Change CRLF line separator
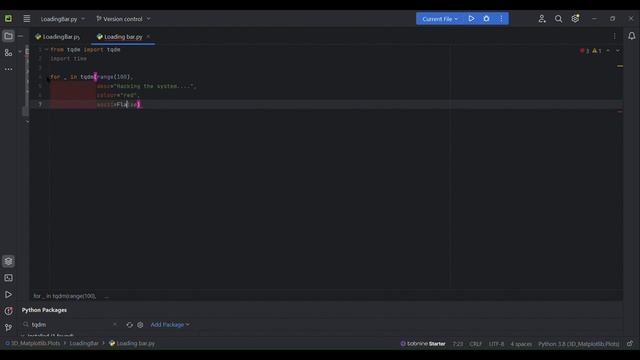This screenshot has height=360, width=640. [476, 344]
